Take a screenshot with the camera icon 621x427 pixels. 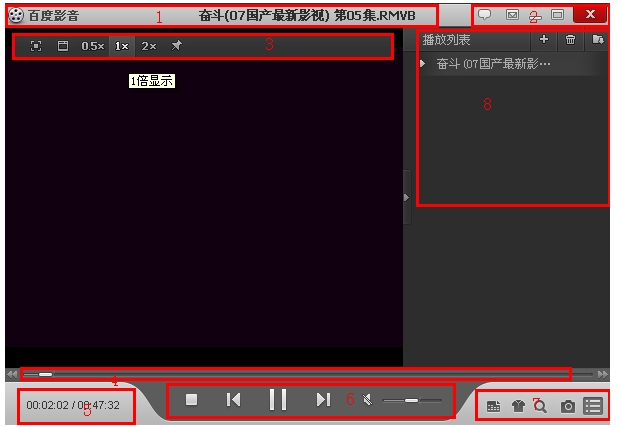pos(568,406)
